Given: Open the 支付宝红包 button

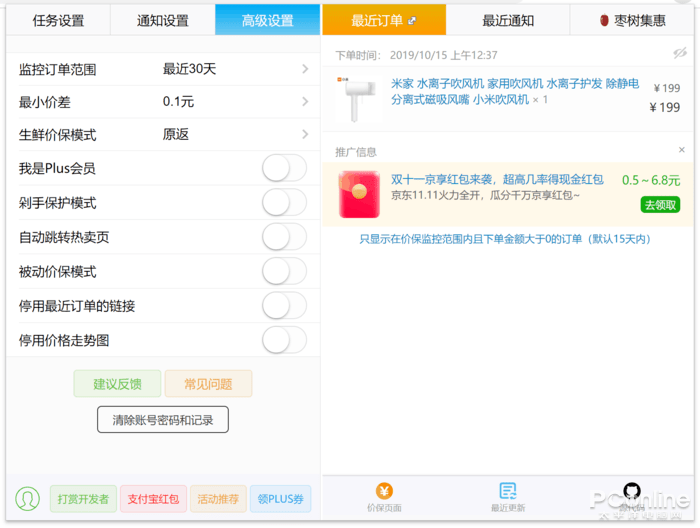Looking at the screenshot, I should (153, 499).
